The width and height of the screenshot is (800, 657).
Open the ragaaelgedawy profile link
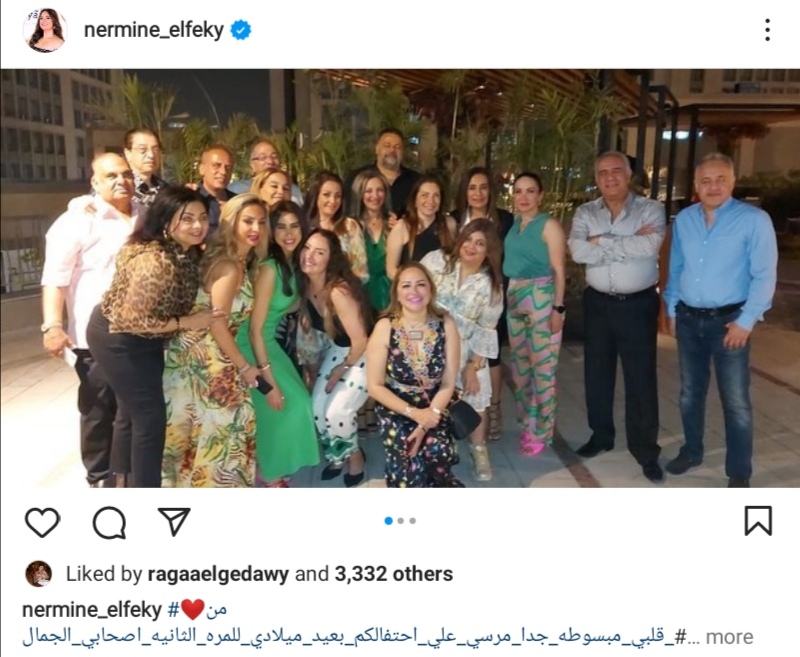(x=218, y=574)
